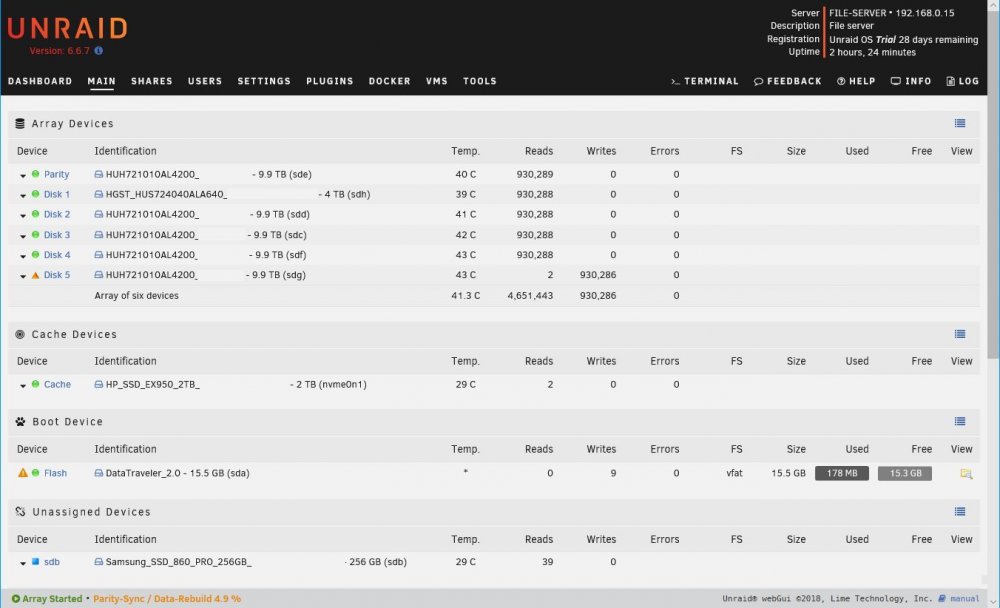
Task: Open the system Log
Action: [x=962, y=81]
